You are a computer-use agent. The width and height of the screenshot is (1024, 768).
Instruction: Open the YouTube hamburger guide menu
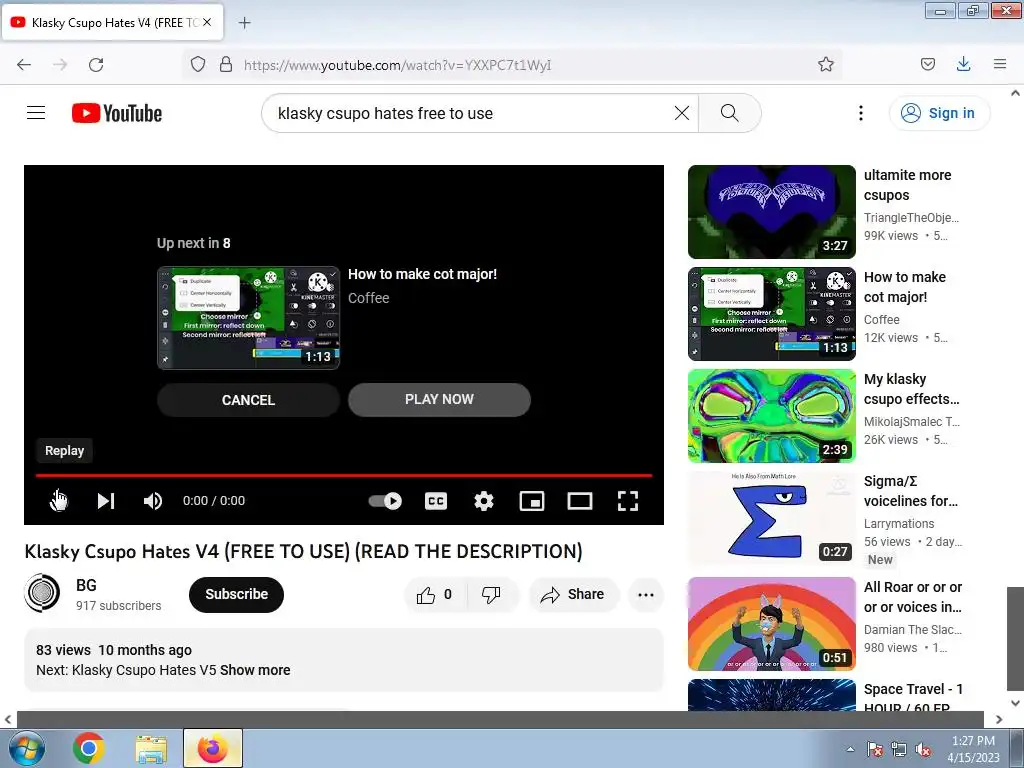(x=36, y=113)
